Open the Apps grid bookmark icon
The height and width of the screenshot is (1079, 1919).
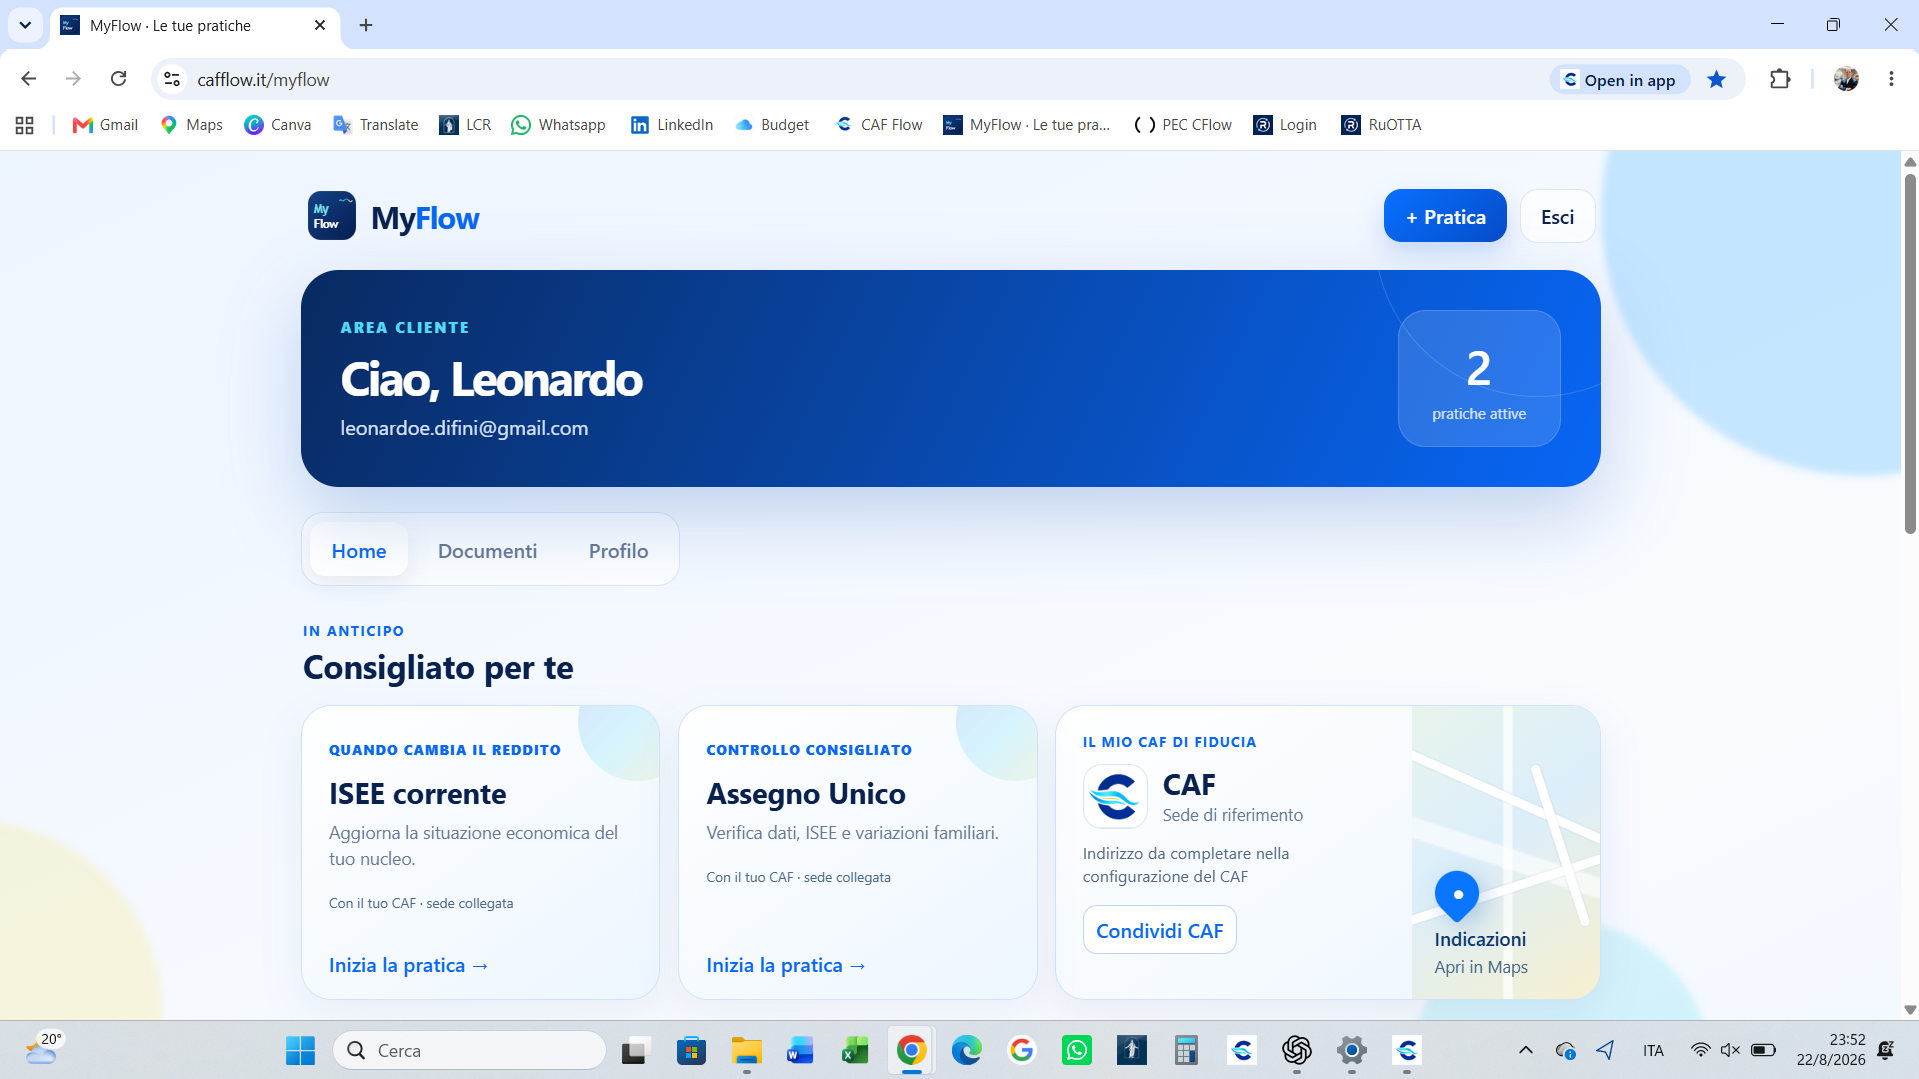(25, 125)
